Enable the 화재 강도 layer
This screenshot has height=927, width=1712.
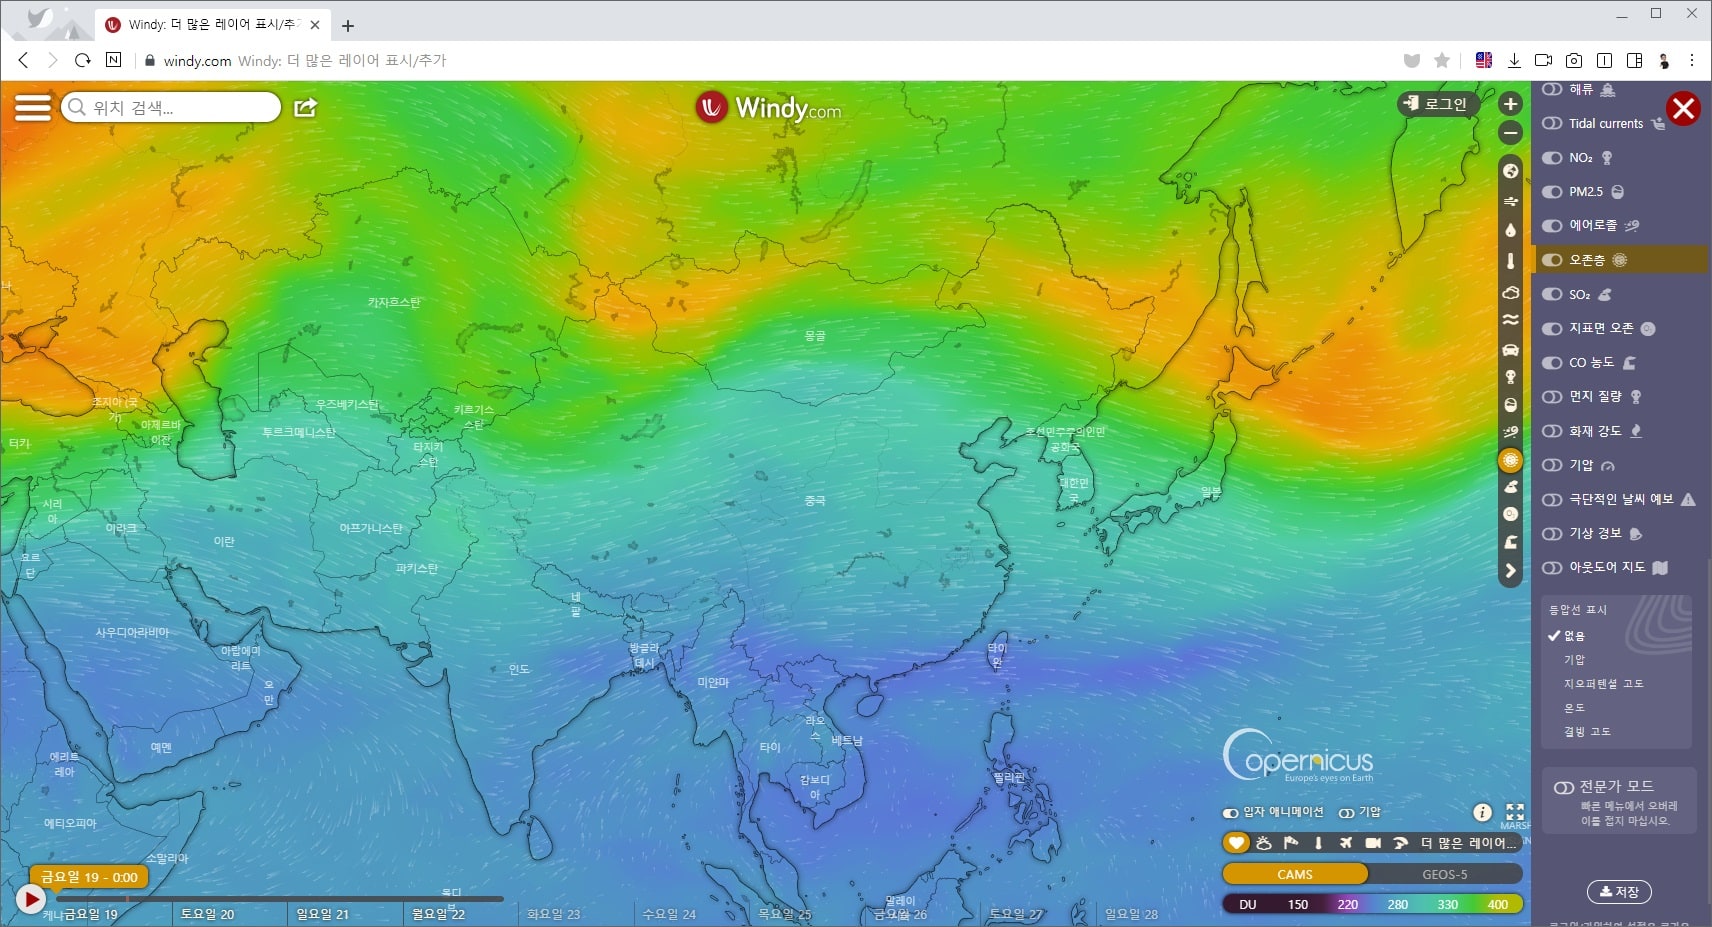pyautogui.click(x=1552, y=431)
